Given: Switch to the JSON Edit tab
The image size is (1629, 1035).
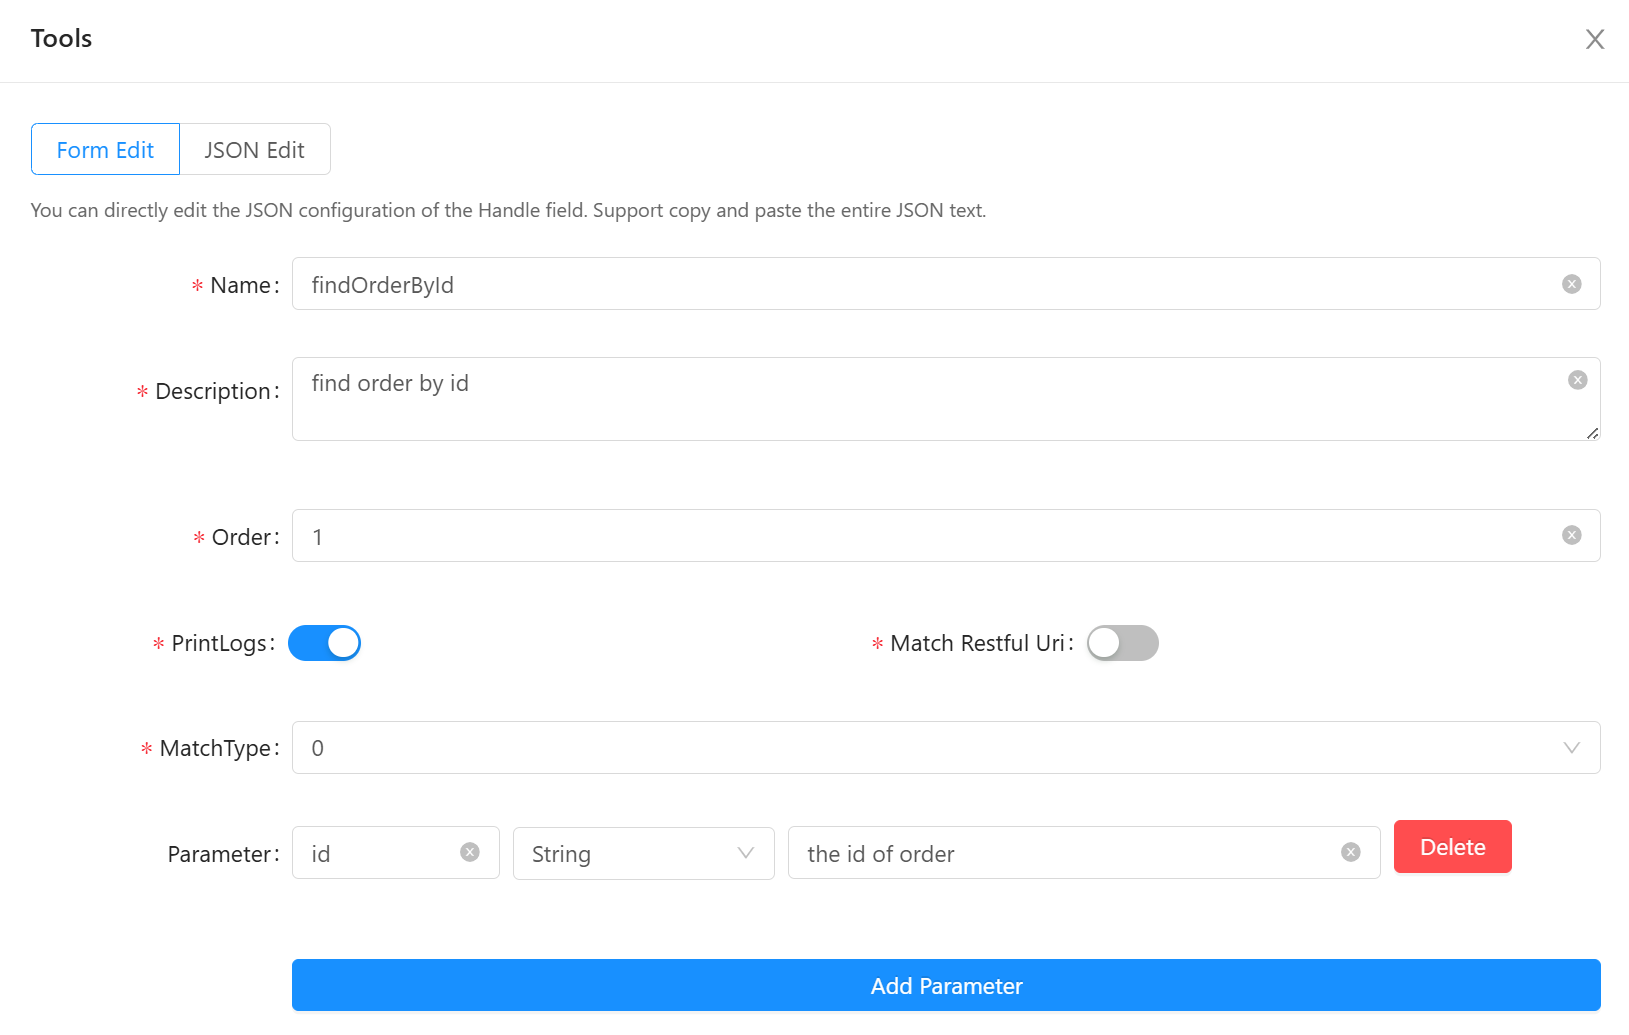Looking at the screenshot, I should click(255, 150).
